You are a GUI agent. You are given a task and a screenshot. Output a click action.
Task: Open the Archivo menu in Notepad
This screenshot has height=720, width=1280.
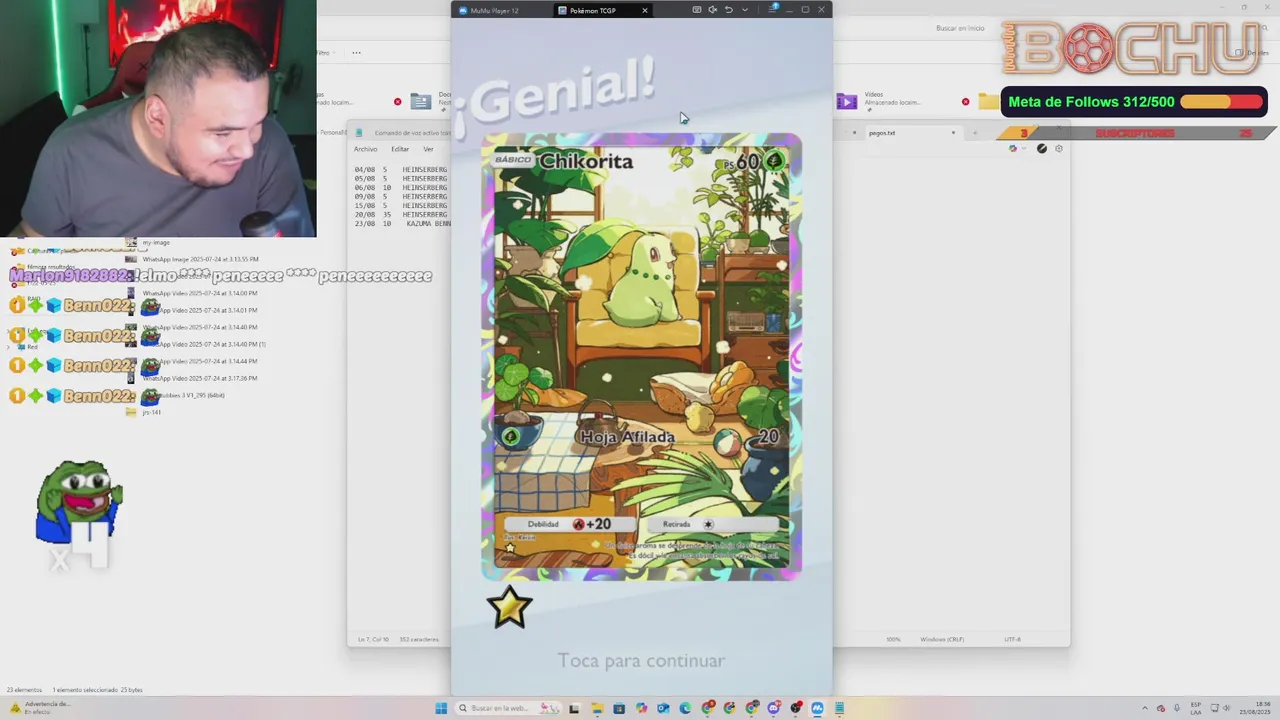tap(366, 149)
